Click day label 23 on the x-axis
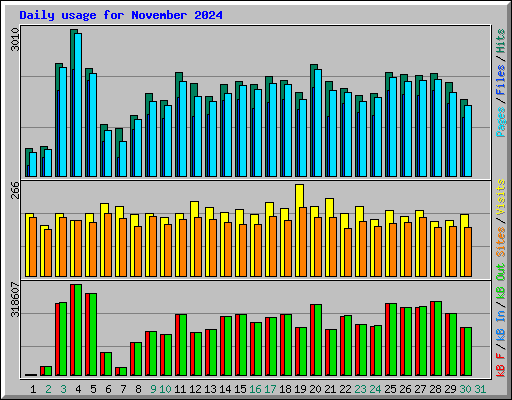 coord(360,389)
